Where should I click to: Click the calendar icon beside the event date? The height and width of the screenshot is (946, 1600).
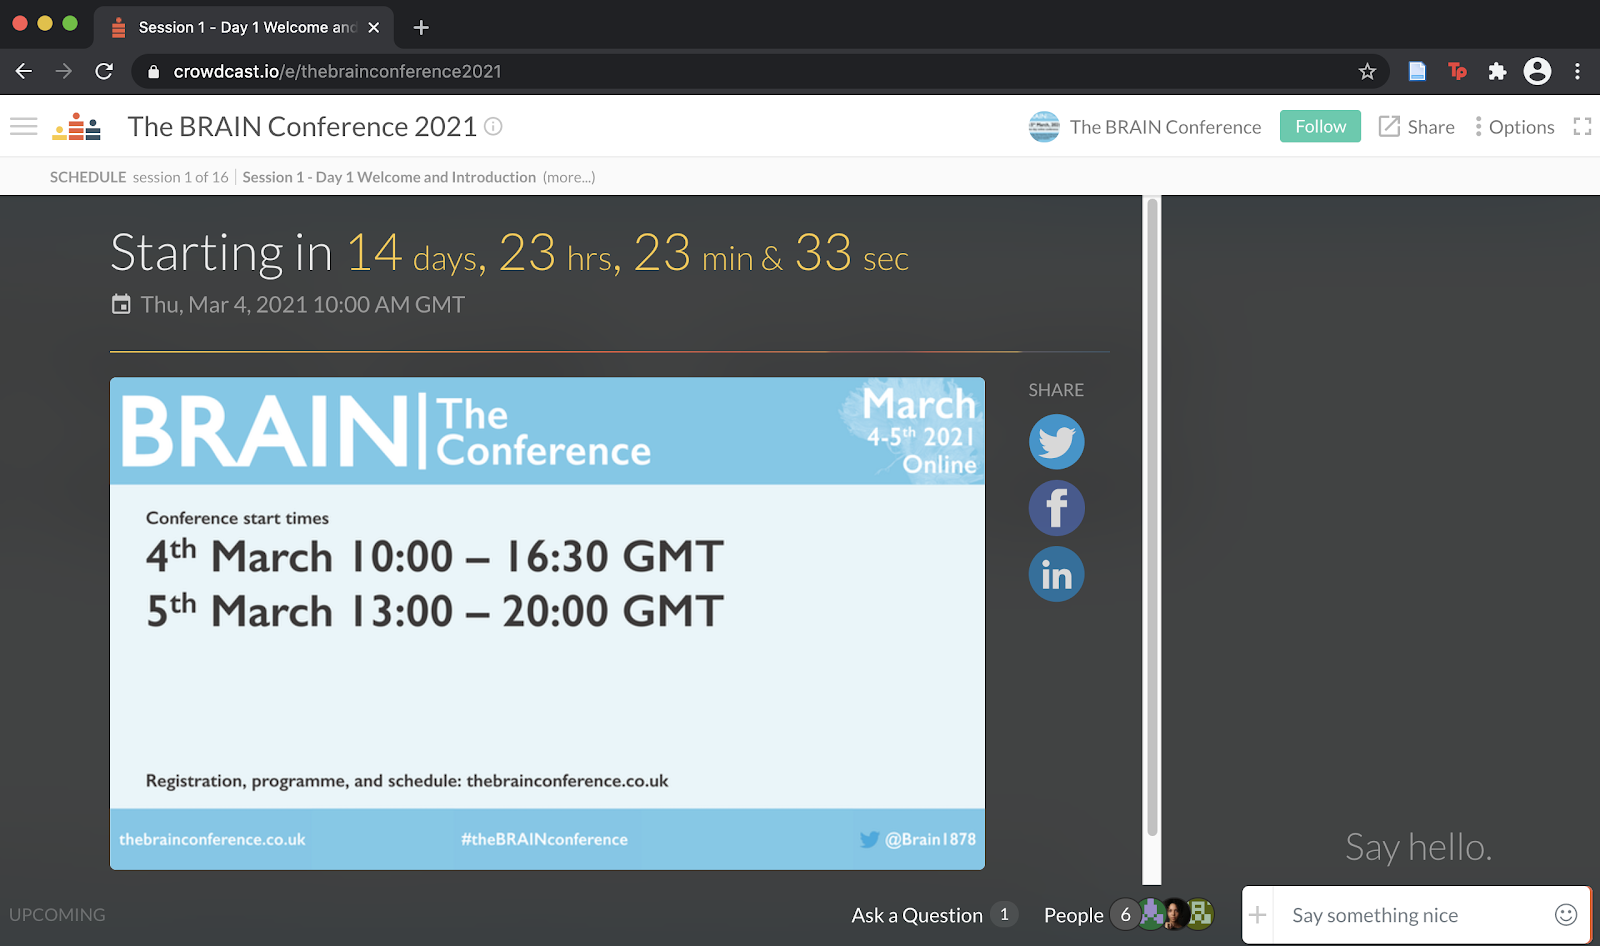[x=121, y=304]
